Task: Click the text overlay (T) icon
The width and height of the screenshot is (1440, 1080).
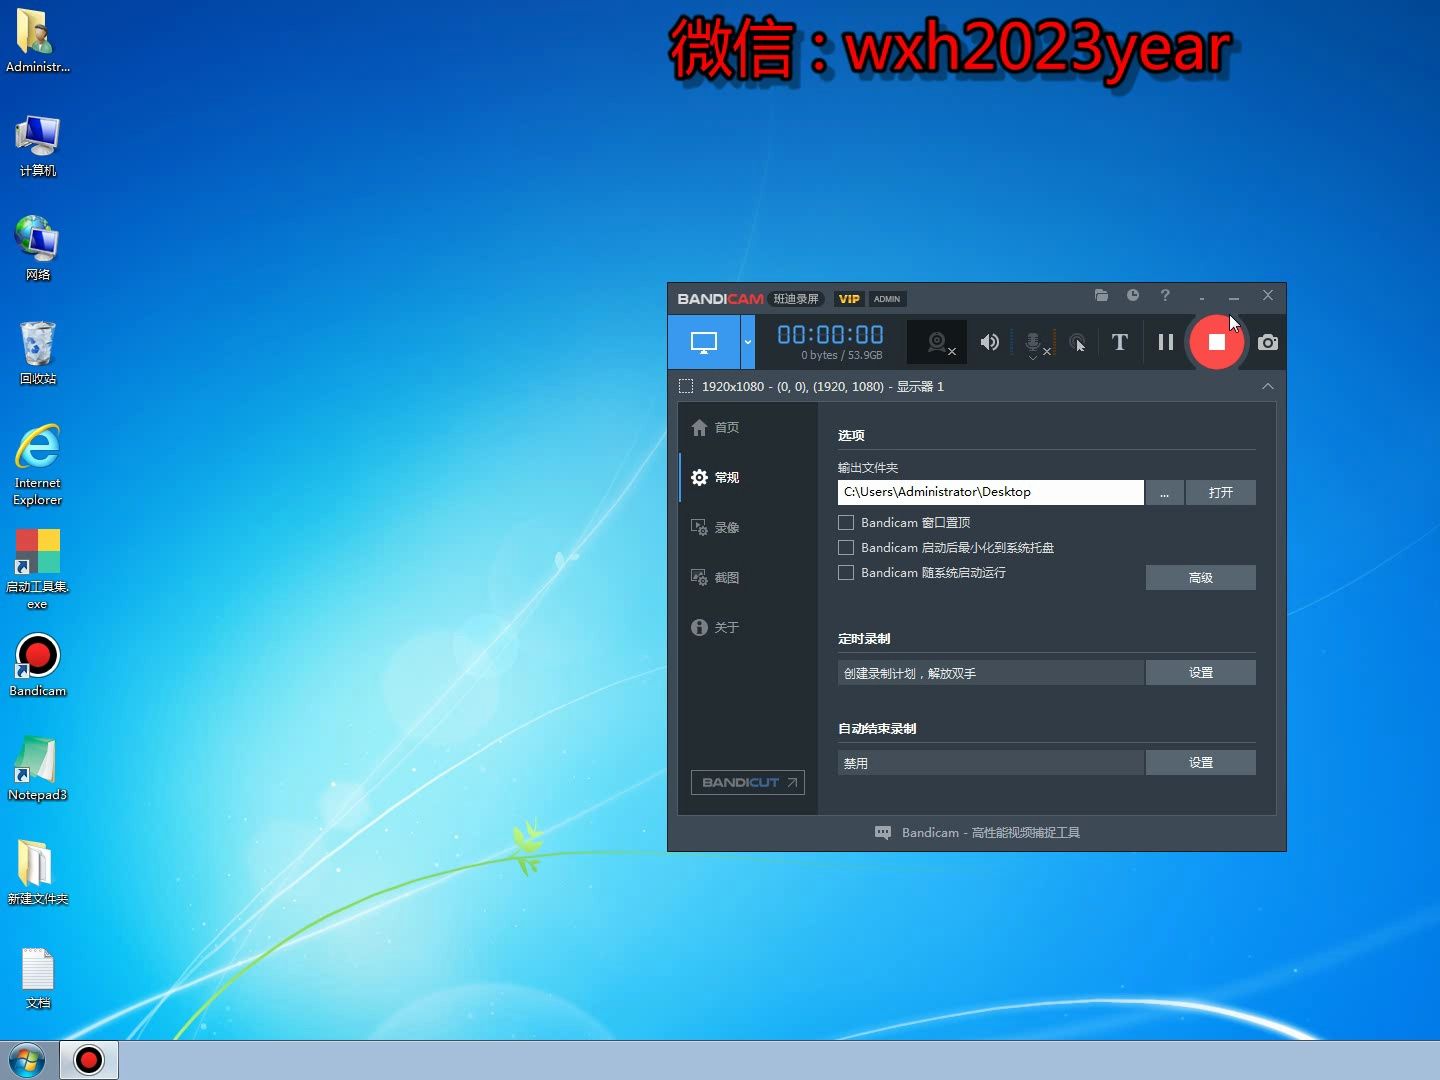Action: [1119, 342]
